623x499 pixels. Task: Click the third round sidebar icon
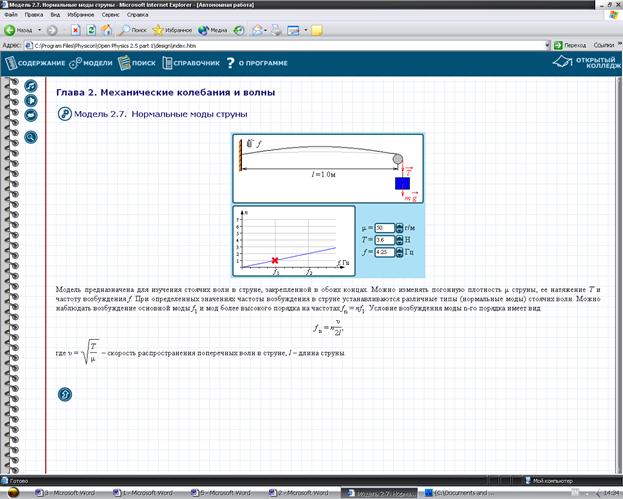coord(31,115)
